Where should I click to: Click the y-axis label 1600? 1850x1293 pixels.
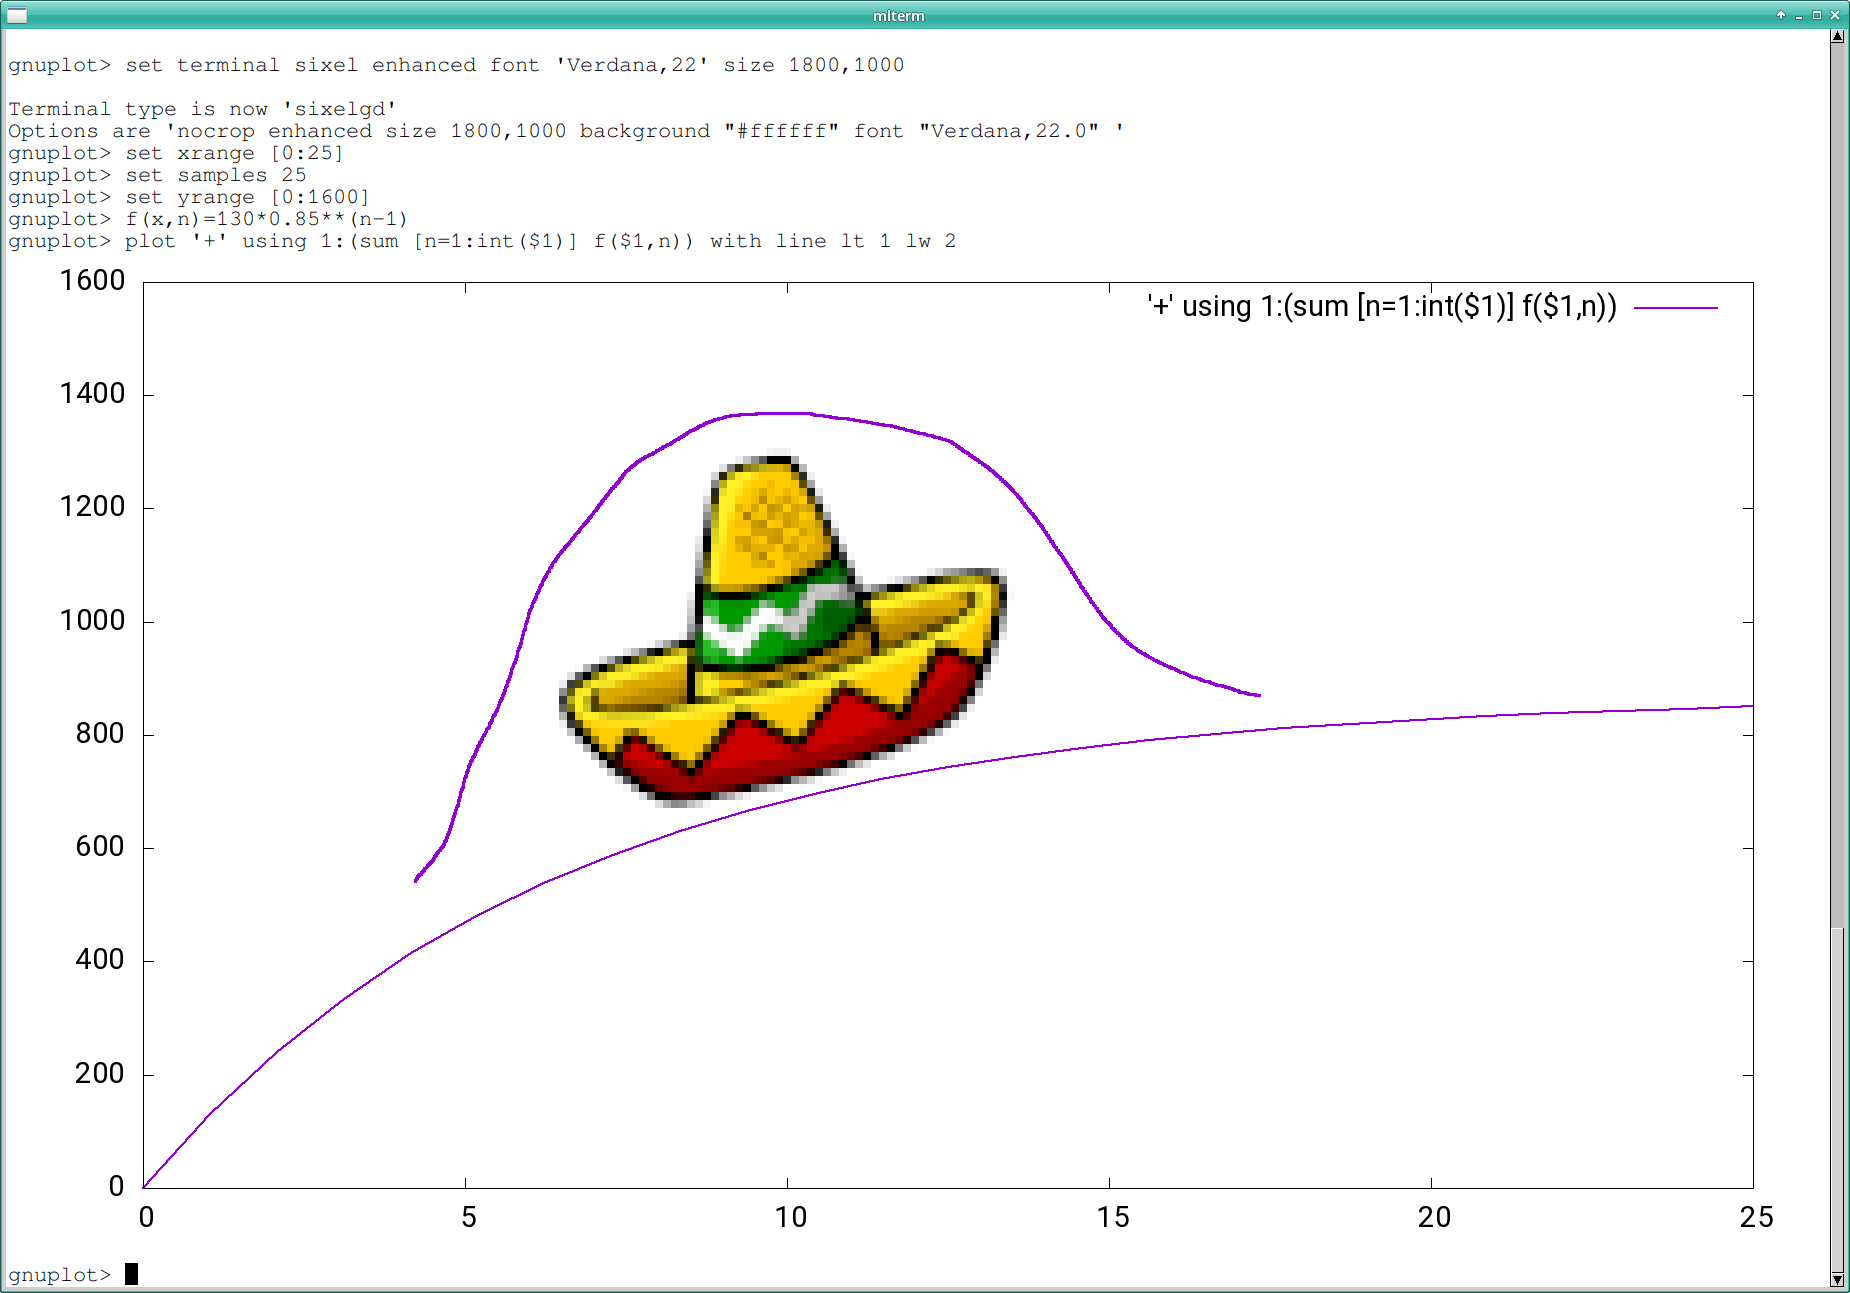(x=92, y=280)
